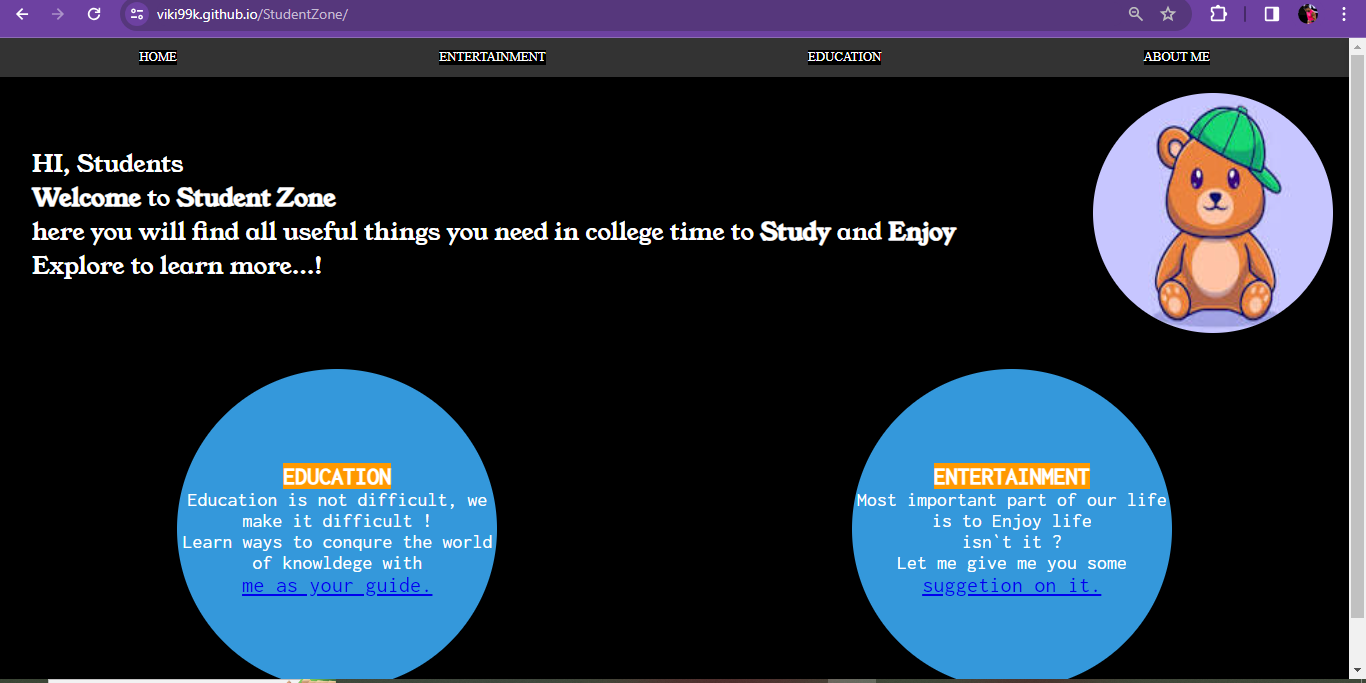
Task: Reload the Student Zone page
Action: click(94, 14)
